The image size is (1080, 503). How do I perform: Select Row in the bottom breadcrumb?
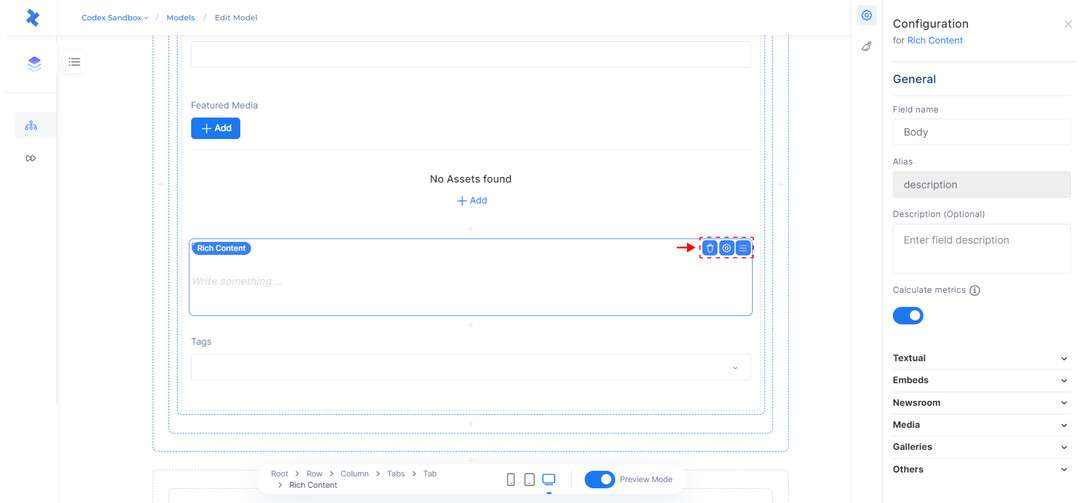coord(314,474)
